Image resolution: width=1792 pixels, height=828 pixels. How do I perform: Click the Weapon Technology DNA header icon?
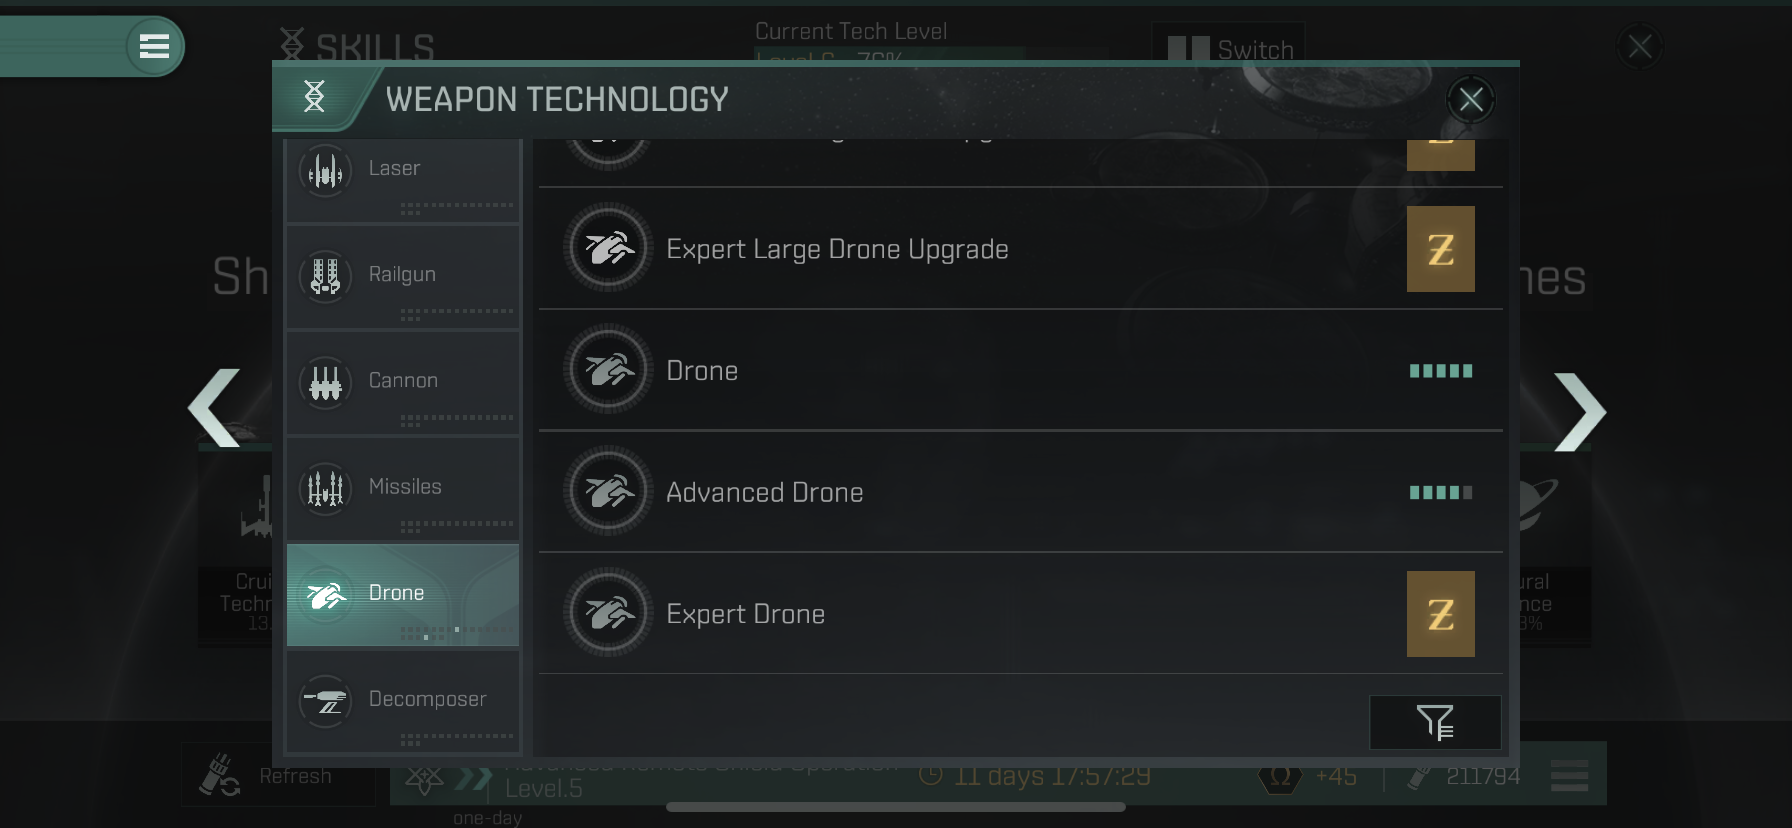314,96
